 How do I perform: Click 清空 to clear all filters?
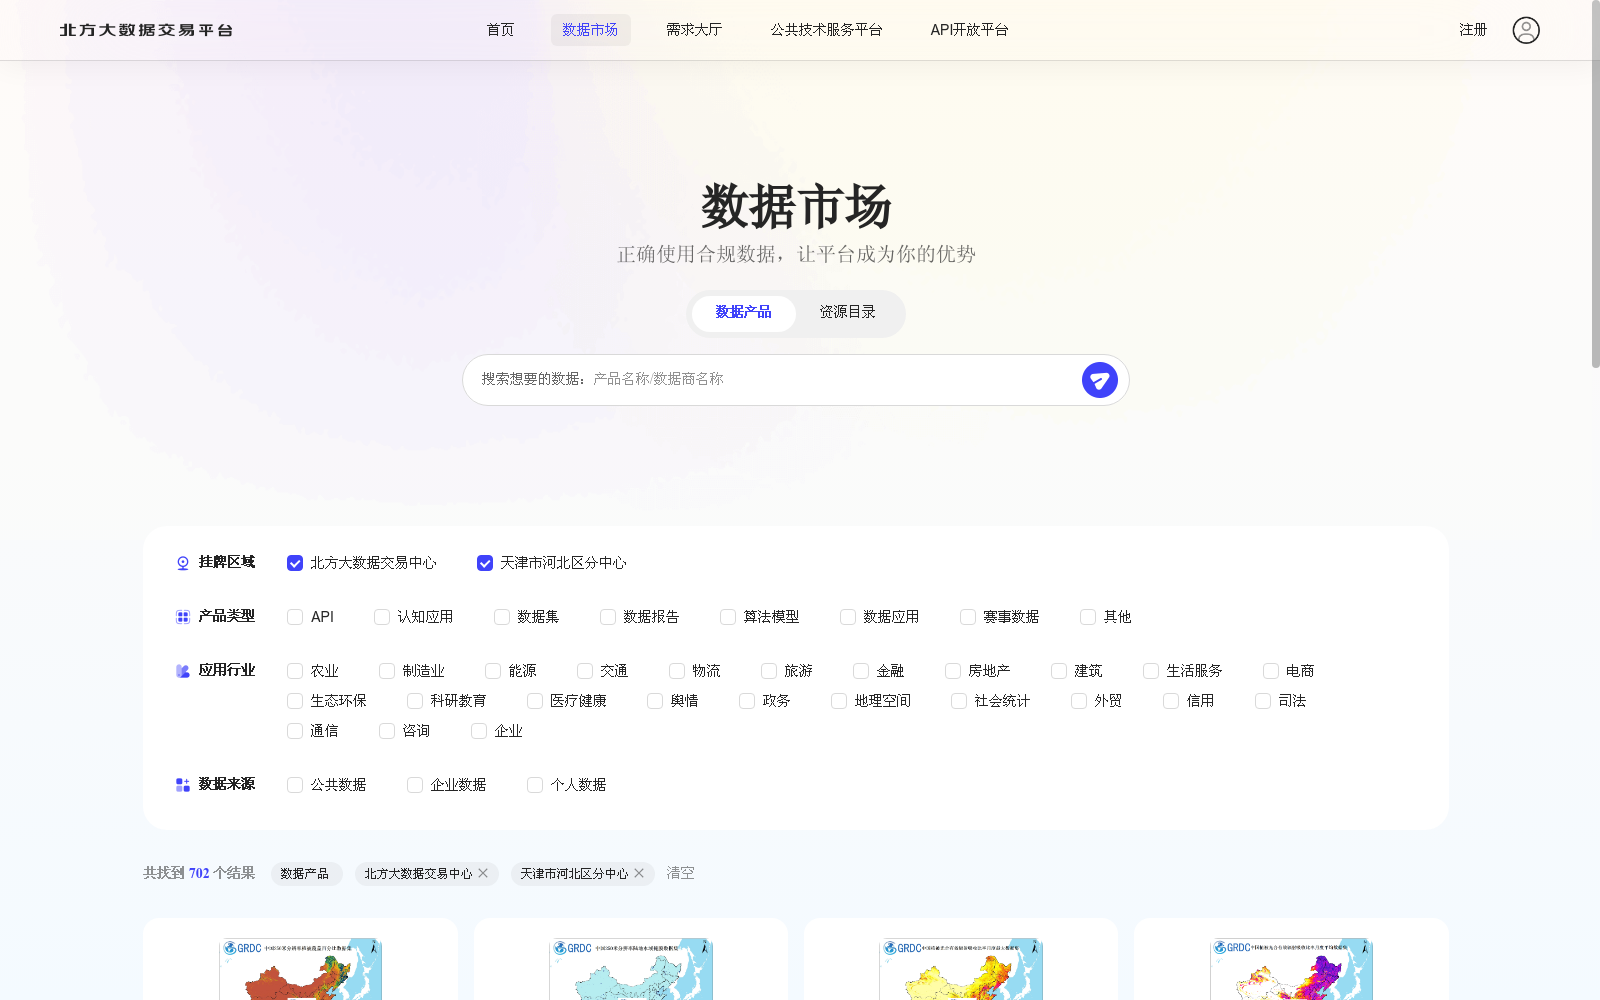(680, 873)
